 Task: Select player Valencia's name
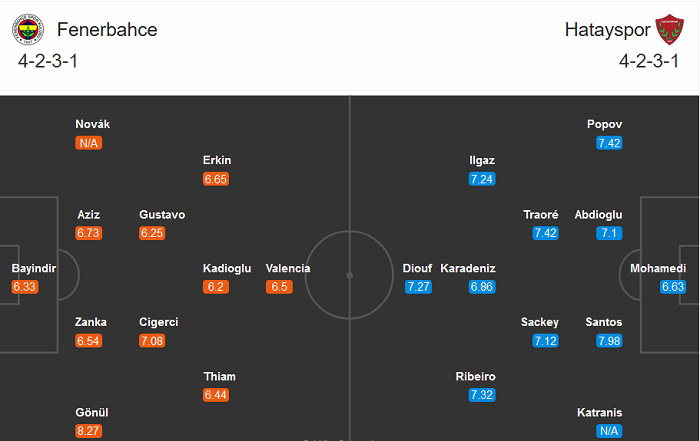pos(288,268)
